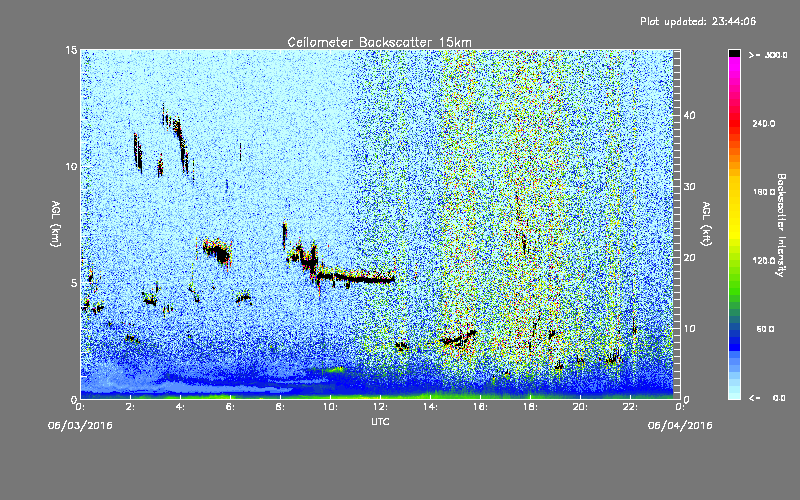Click the "2:" UTC time tick

tap(131, 407)
